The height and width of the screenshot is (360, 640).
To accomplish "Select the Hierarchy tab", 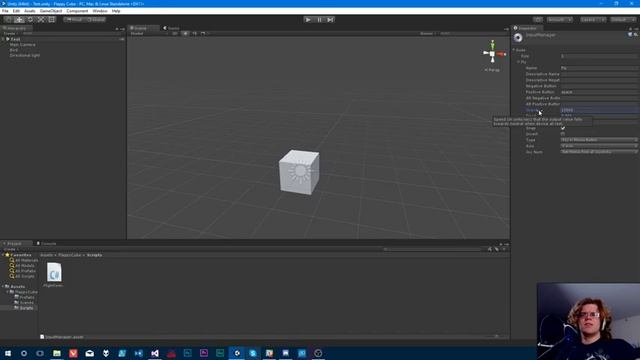I will click(16, 28).
